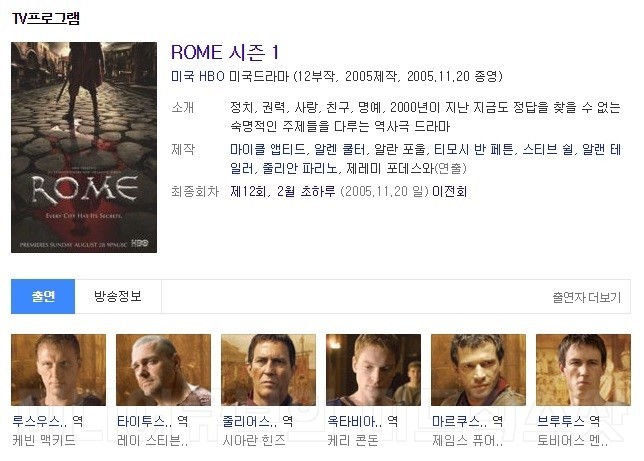Open the ROME 시즌 1 title link
The height and width of the screenshot is (461, 644).
225,53
